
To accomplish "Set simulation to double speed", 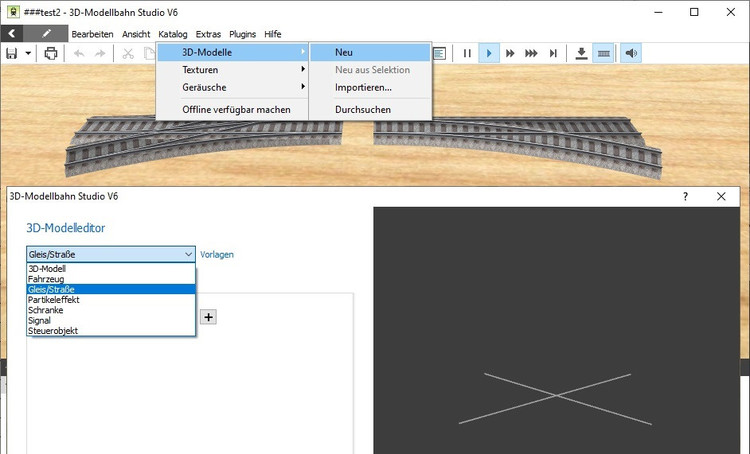I will coord(510,53).
